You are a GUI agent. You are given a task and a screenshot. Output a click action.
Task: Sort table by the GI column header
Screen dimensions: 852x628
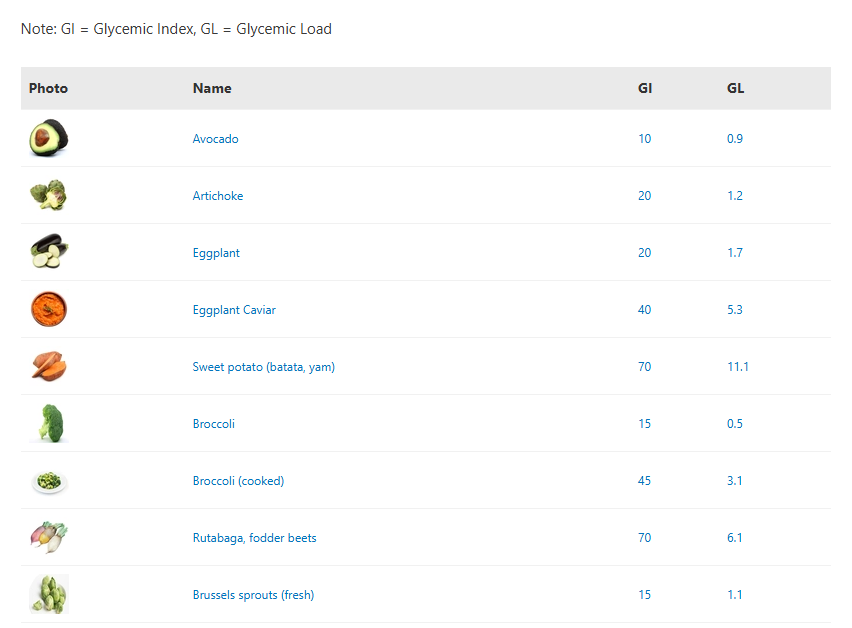(x=645, y=88)
